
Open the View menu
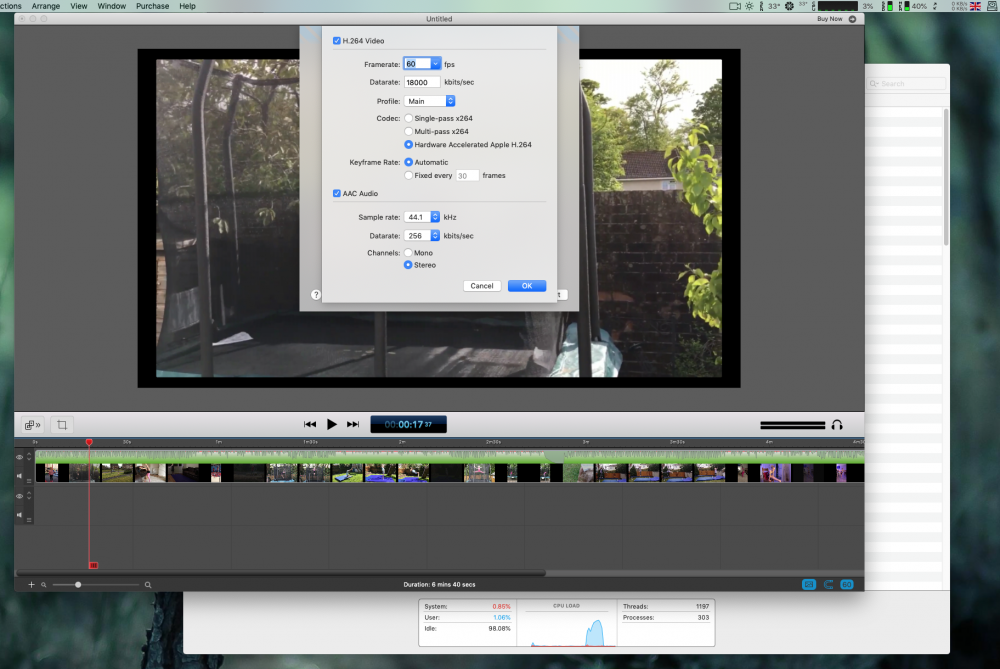pos(78,6)
